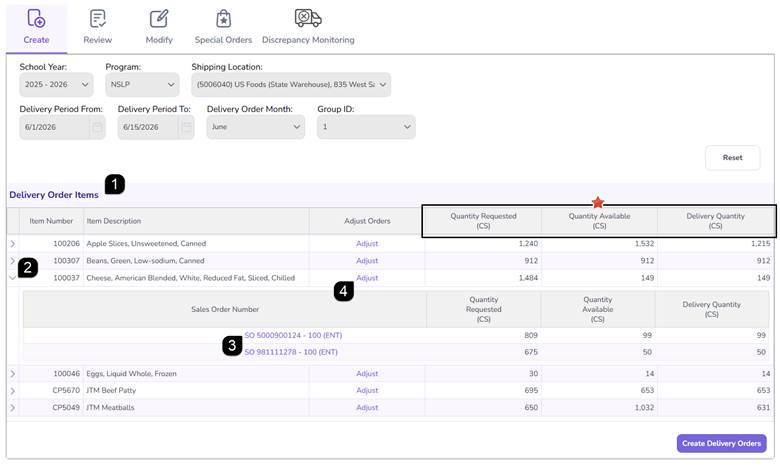This screenshot has width=780, height=466.
Task: Open the Delivery Period To calendar icon
Action: [x=187, y=127]
